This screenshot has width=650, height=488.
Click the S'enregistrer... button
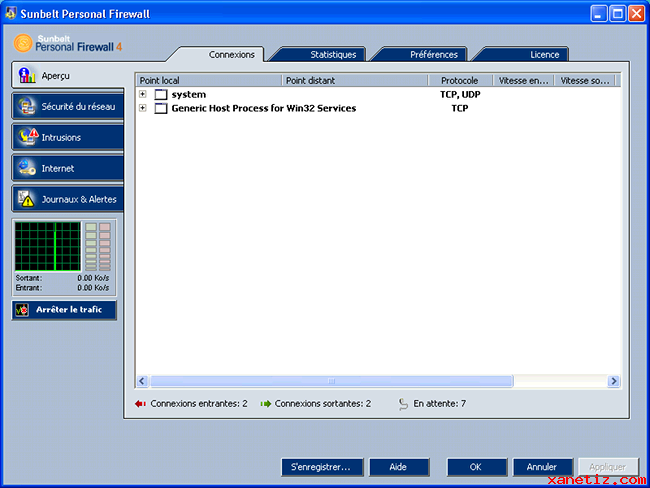(x=322, y=467)
